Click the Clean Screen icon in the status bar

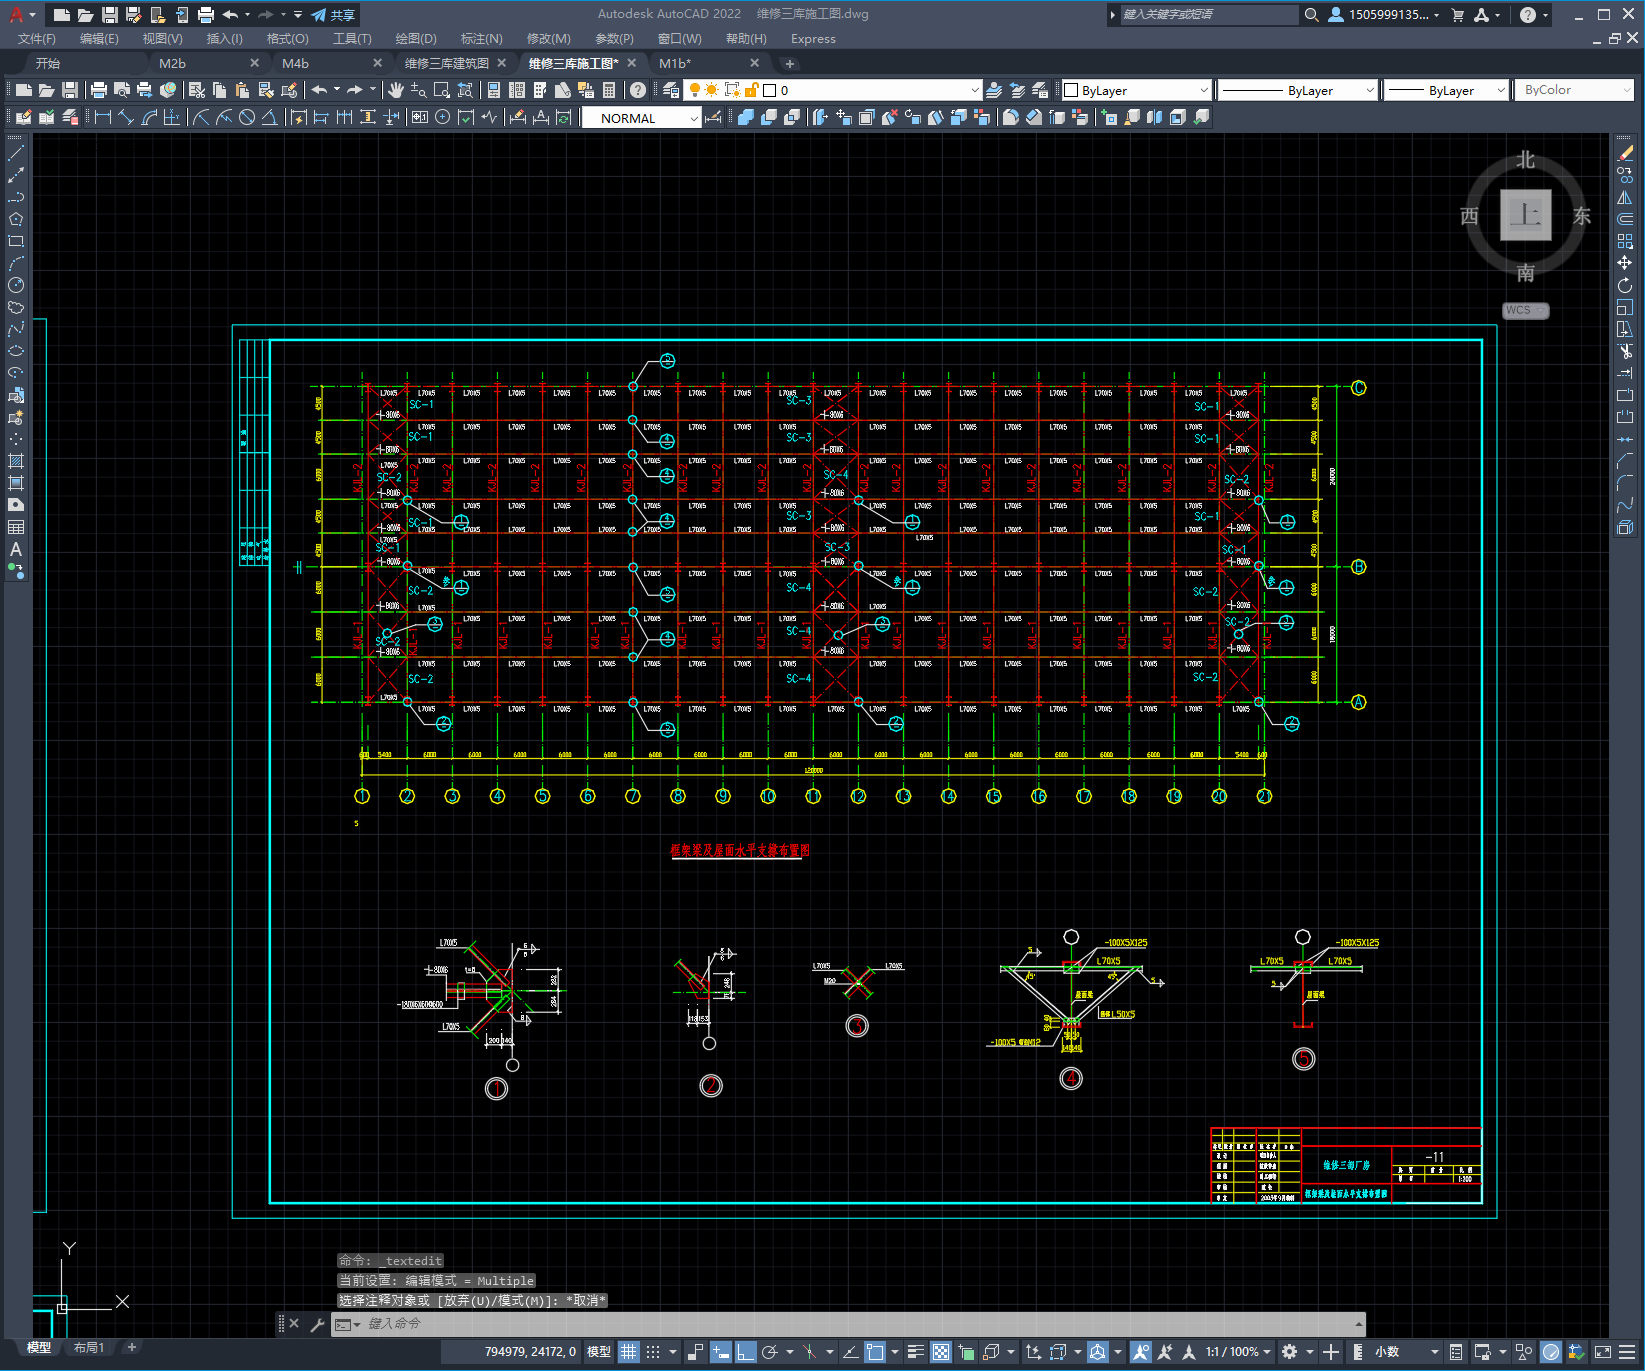click(1602, 1352)
